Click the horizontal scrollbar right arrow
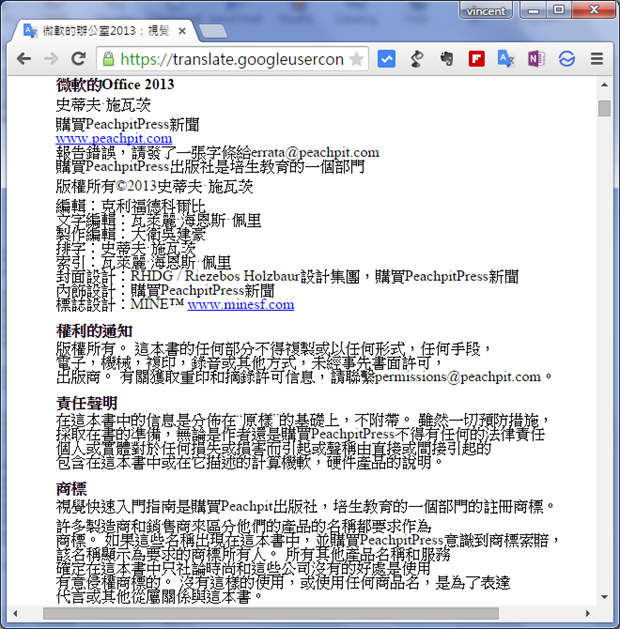 pos(588,613)
